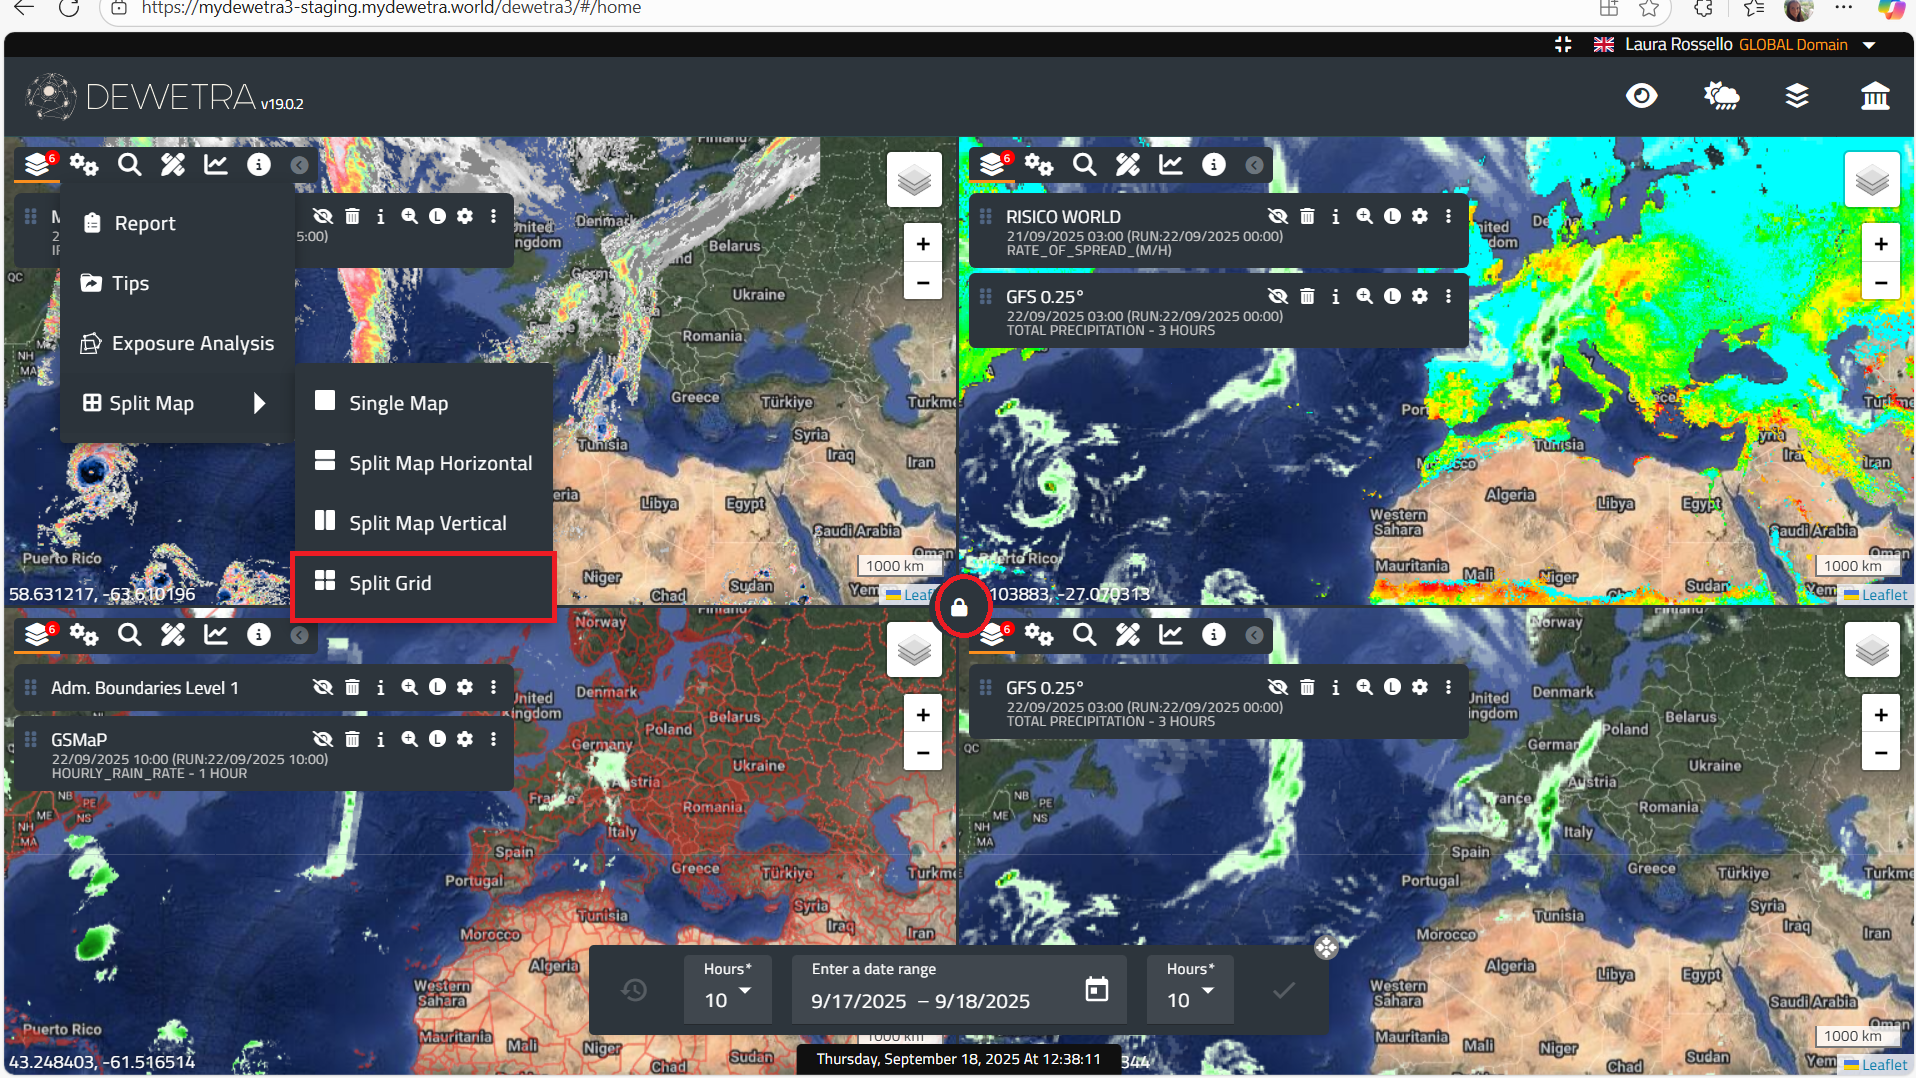Open chart tool in top-right map toolbar
The image size is (1916, 1078).
[x=1170, y=164]
